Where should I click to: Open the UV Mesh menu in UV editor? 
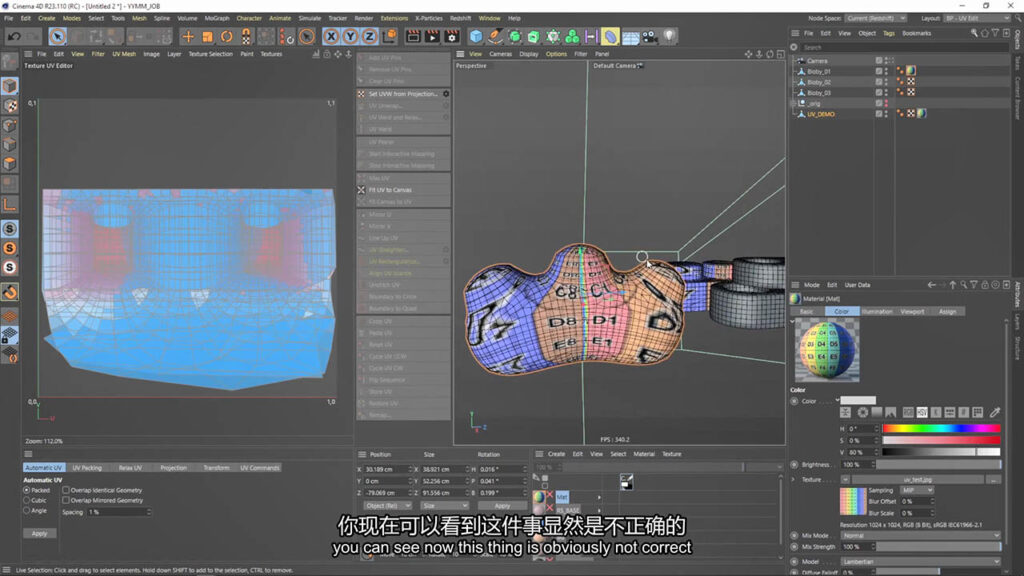point(124,54)
